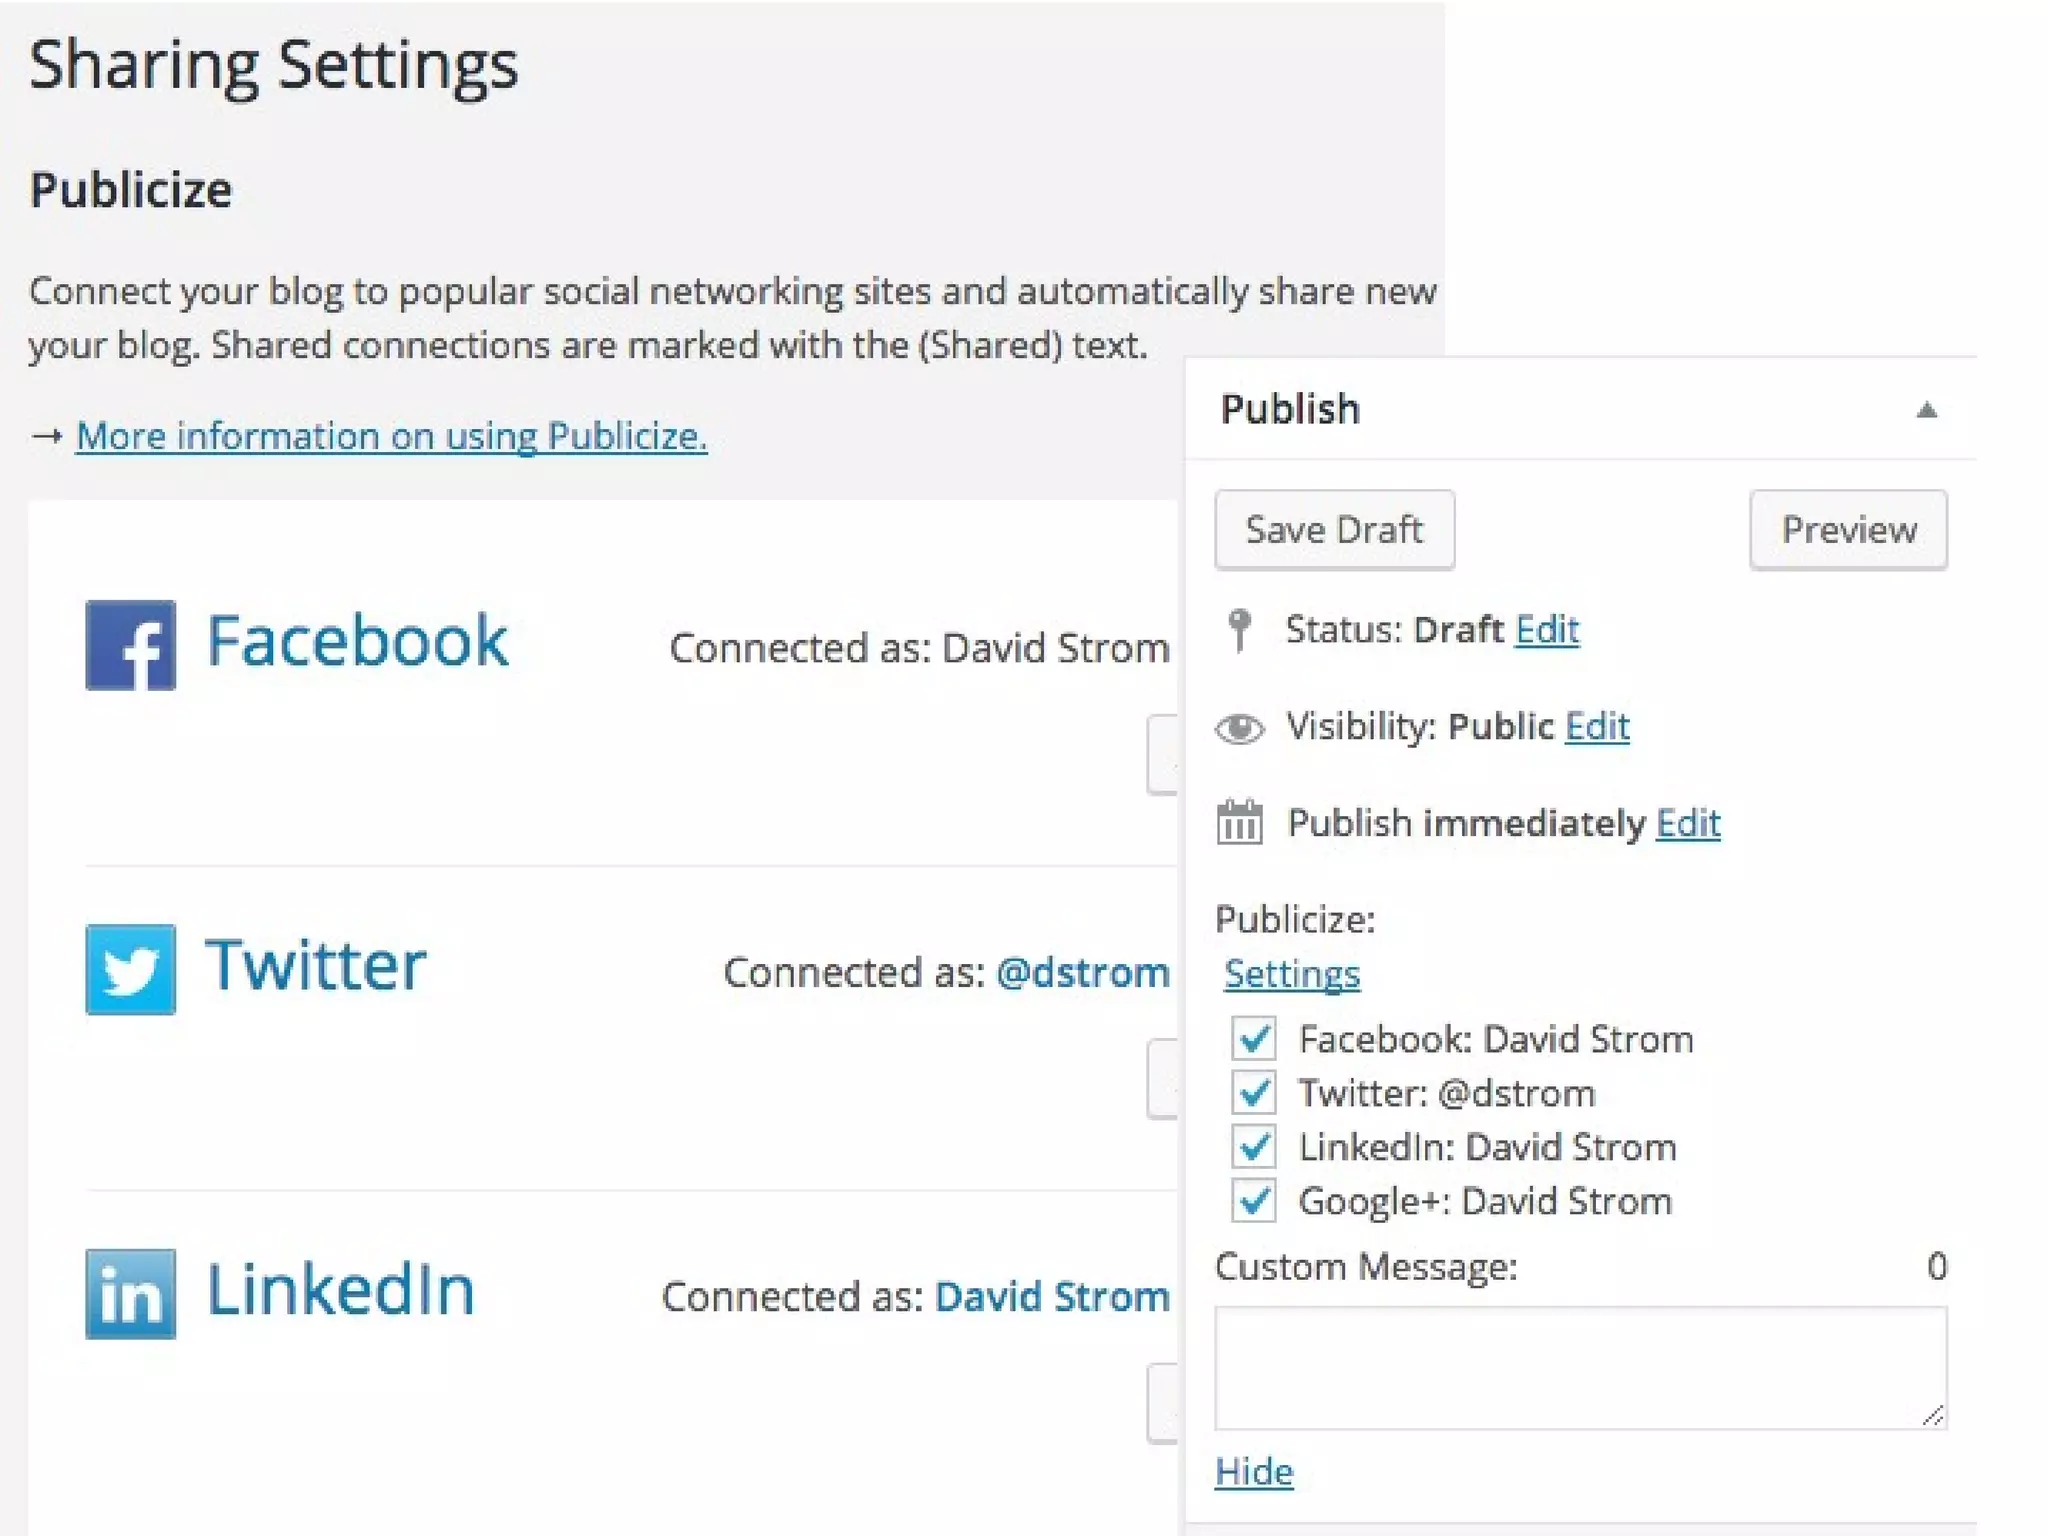Uncheck Twitter: @dstrom checkbox

coord(1254,1093)
